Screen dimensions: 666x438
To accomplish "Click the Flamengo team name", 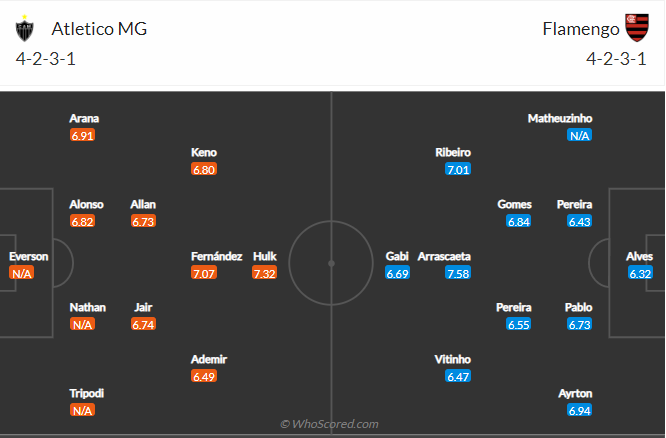I will tap(577, 29).
